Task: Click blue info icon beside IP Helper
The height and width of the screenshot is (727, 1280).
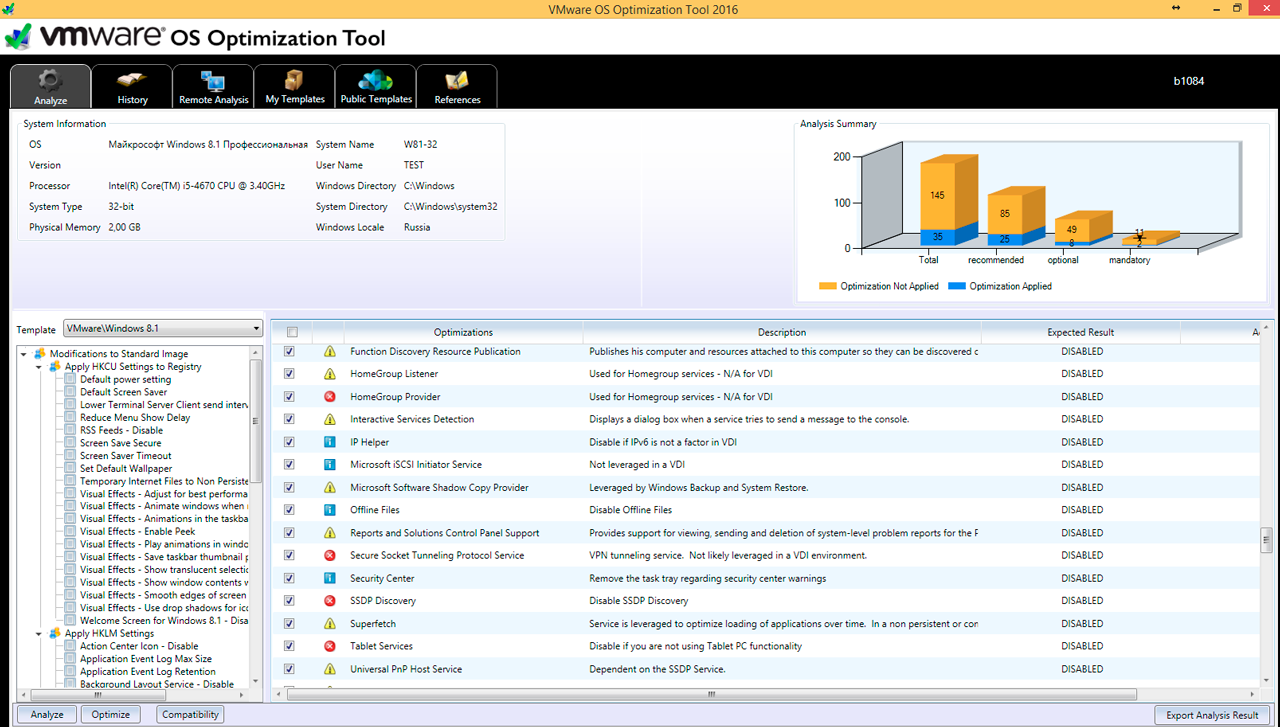Action: click(330, 442)
